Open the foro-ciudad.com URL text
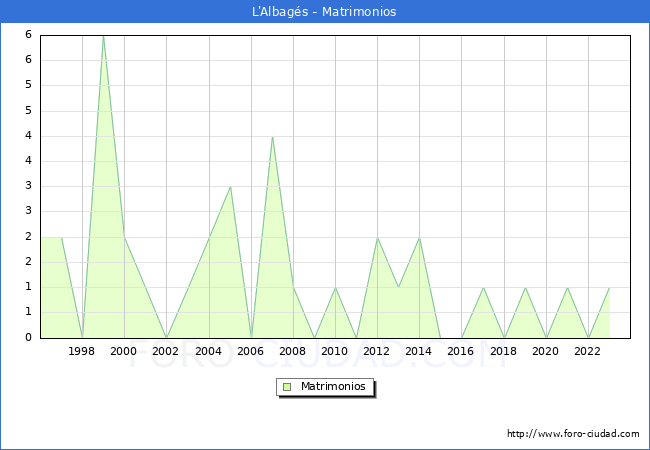 coord(573,434)
